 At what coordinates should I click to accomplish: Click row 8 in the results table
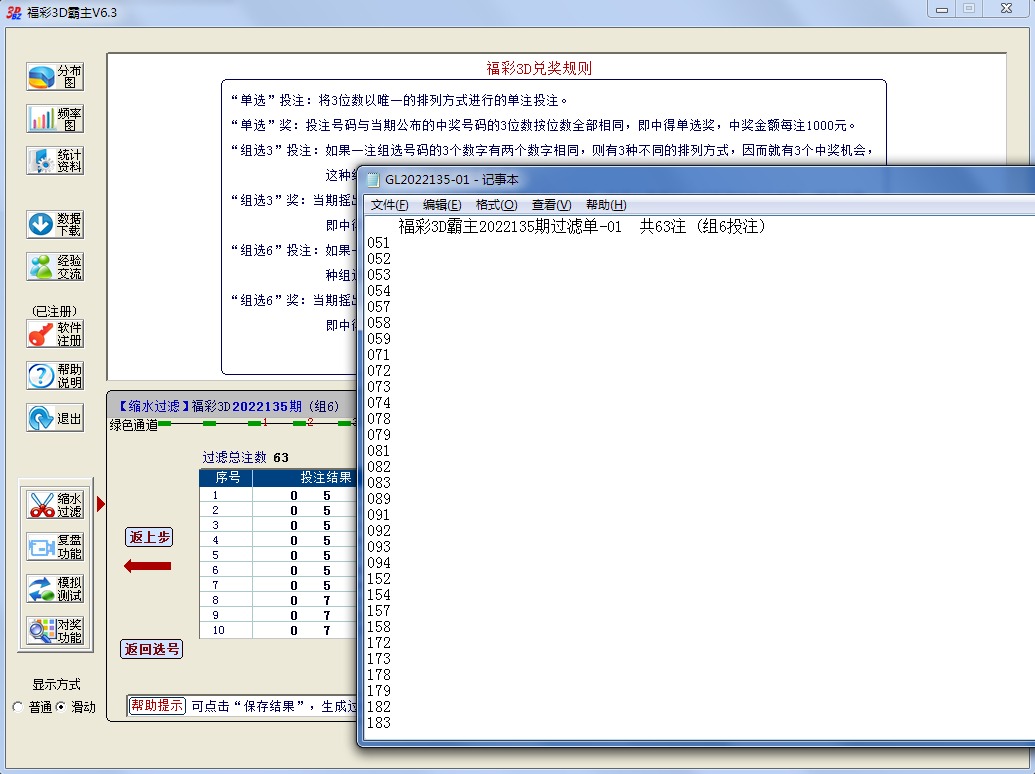[x=277, y=600]
